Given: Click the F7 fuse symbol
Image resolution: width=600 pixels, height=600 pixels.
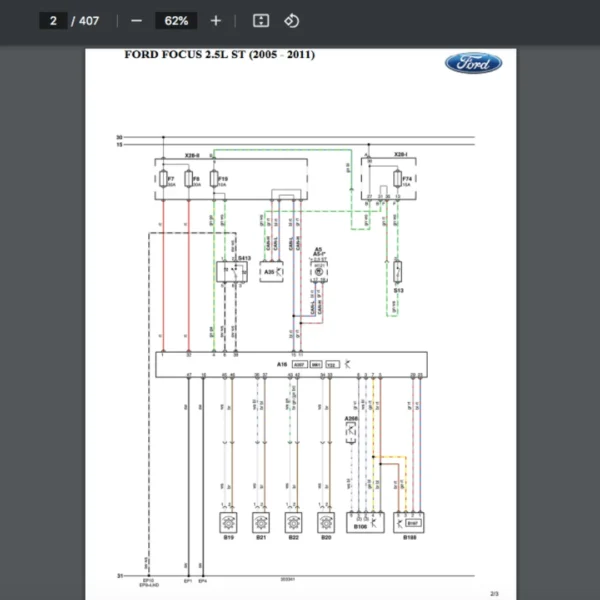Looking at the screenshot, I should [163, 180].
